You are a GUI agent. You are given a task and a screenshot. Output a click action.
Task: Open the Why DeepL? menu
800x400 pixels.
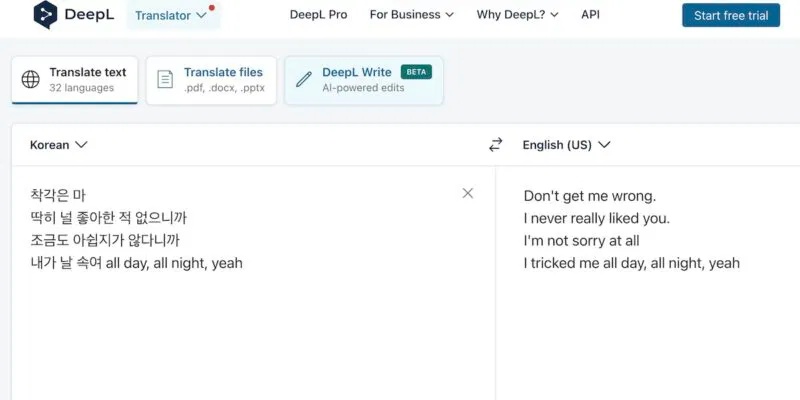point(518,15)
